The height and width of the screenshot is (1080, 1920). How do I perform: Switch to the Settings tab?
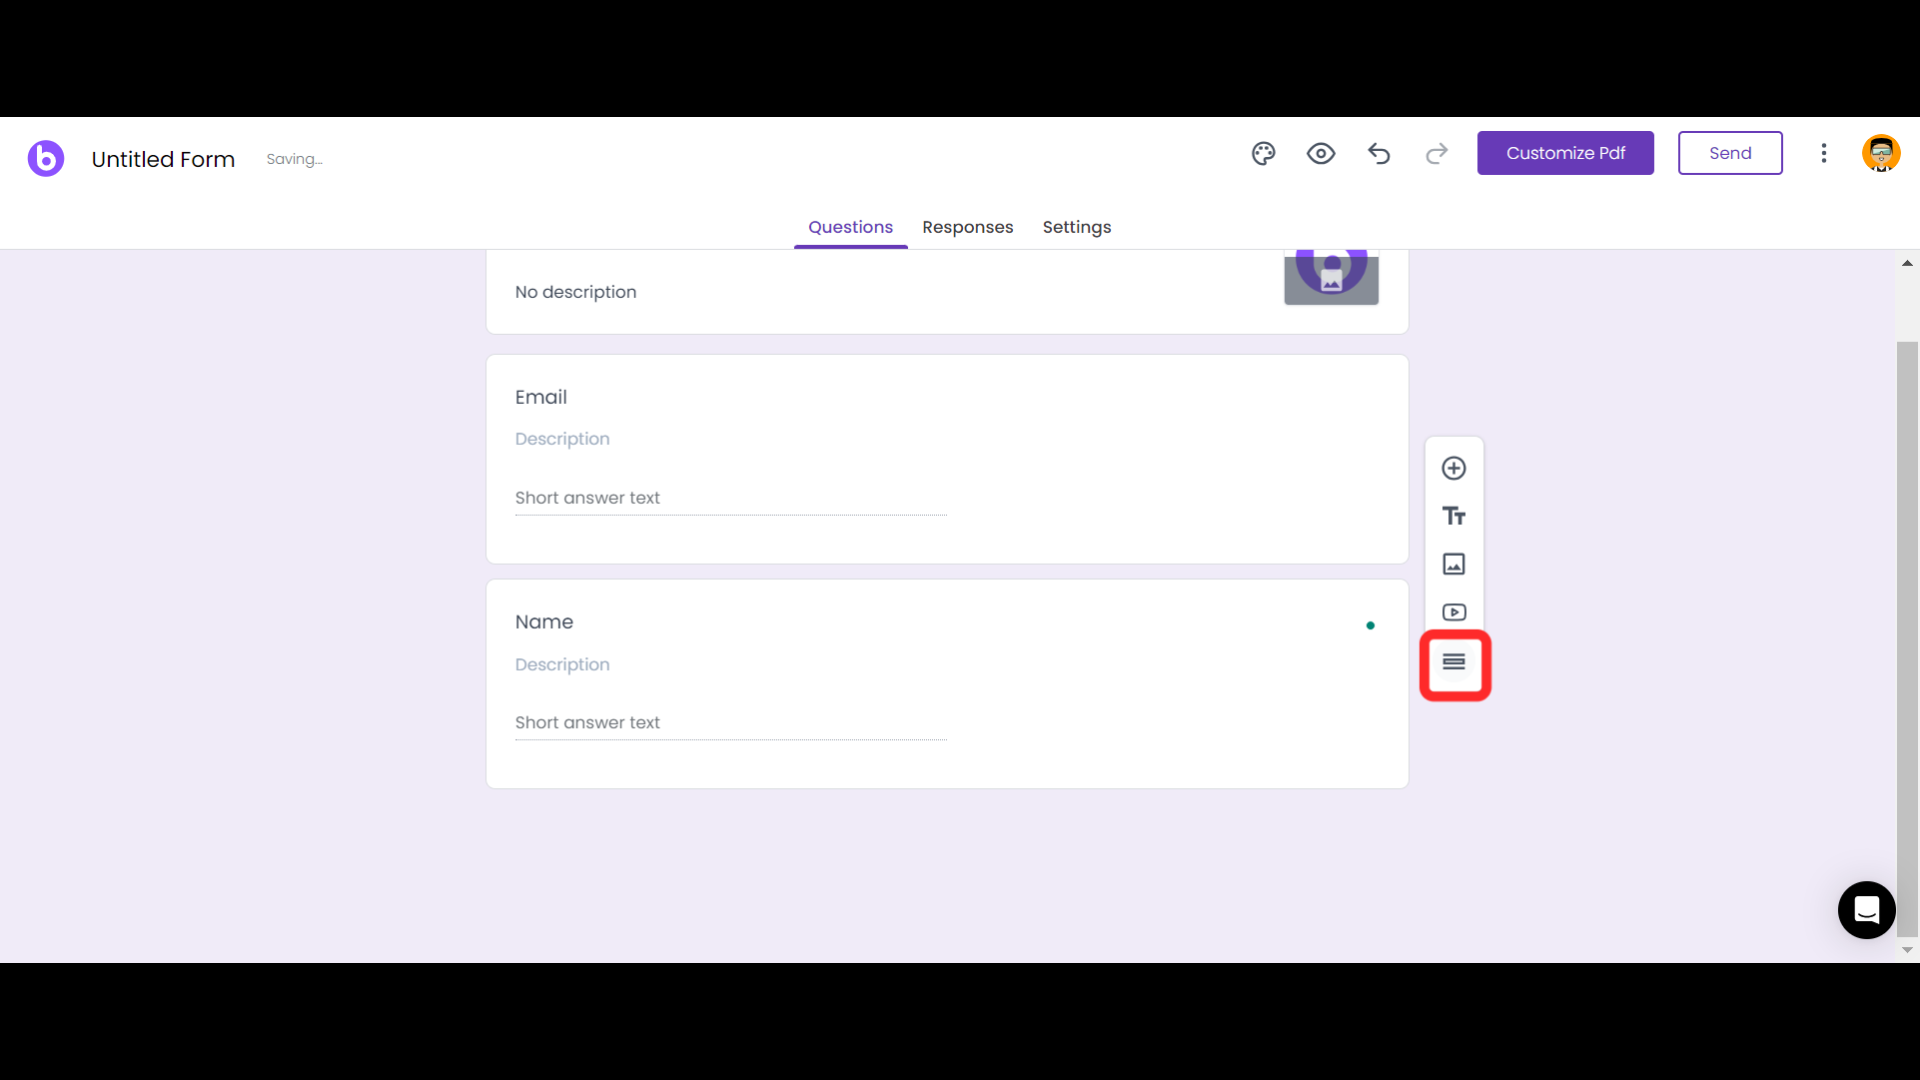point(1076,227)
